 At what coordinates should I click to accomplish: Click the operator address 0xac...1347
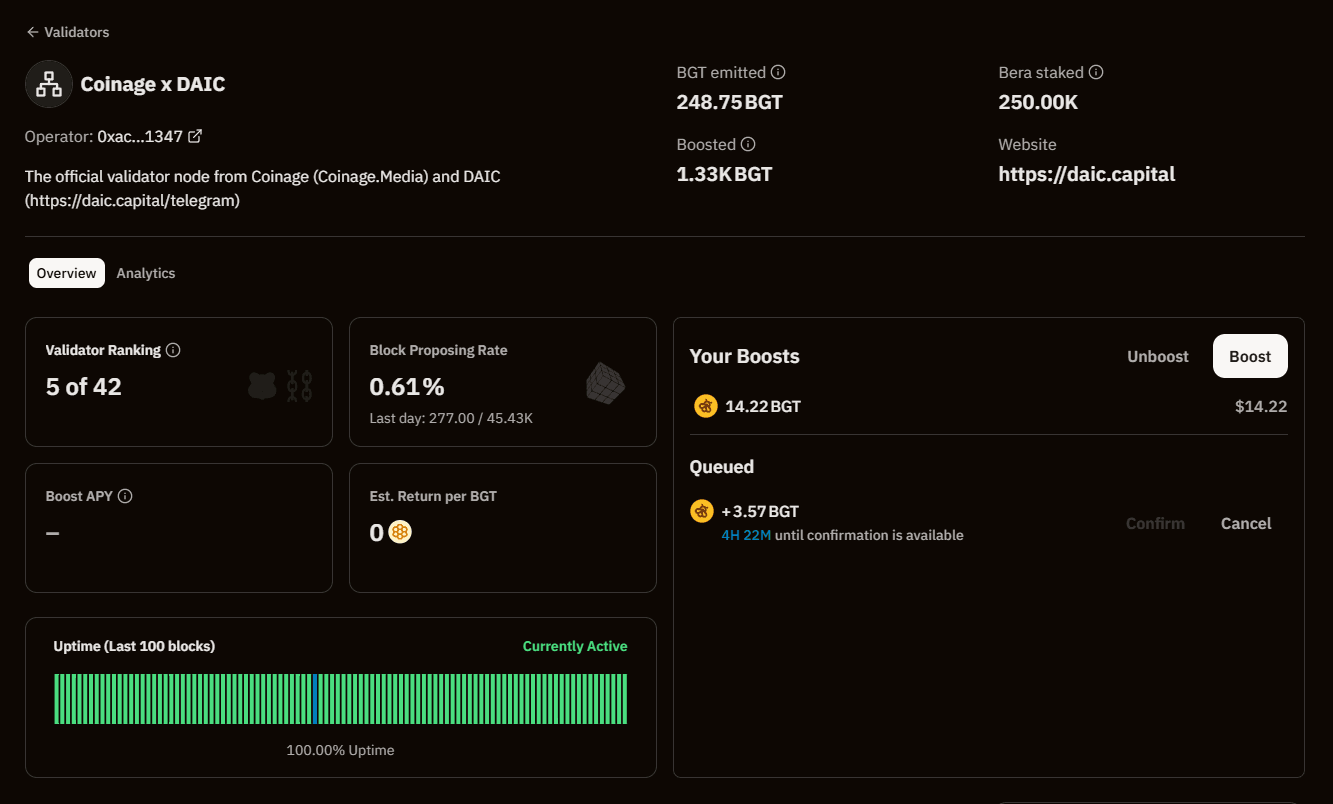140,136
